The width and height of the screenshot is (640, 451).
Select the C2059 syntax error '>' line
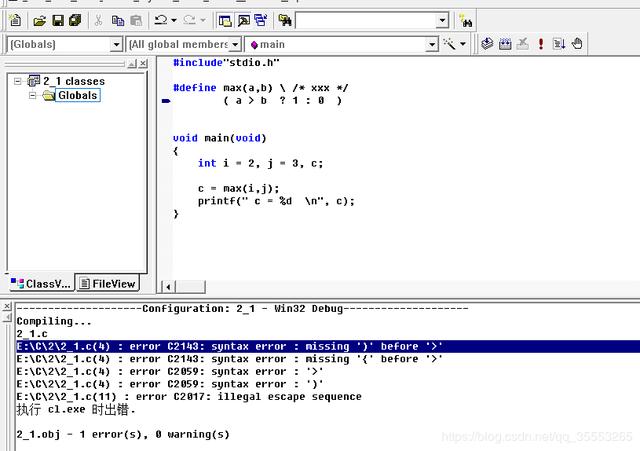170,372
